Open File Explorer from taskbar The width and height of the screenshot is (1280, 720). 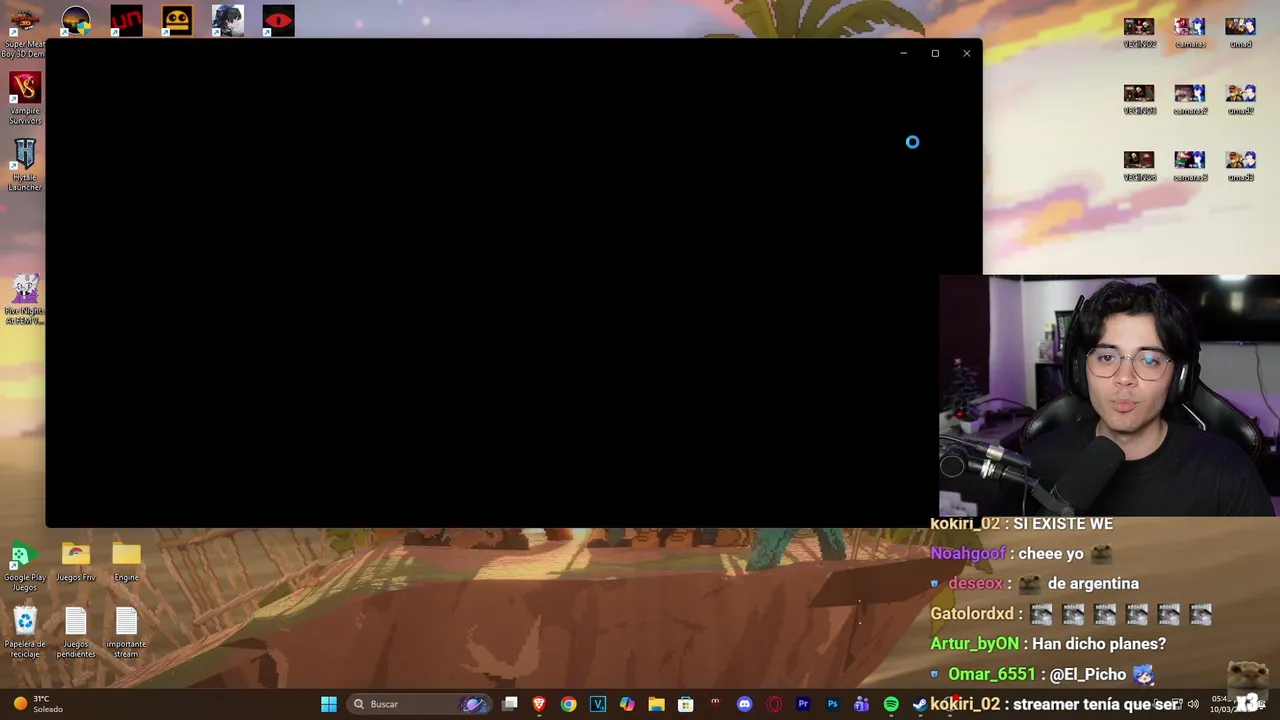[x=656, y=704]
